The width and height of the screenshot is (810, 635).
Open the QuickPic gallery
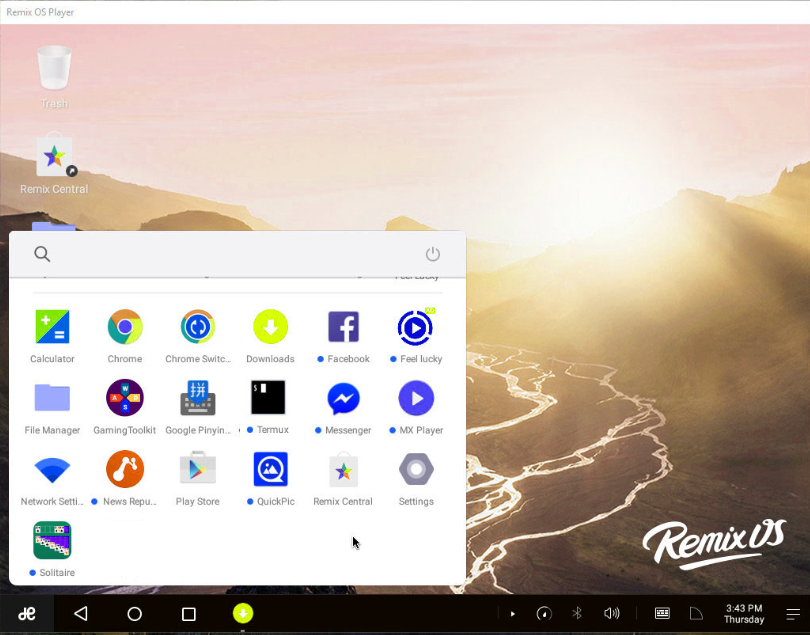[x=270, y=469]
